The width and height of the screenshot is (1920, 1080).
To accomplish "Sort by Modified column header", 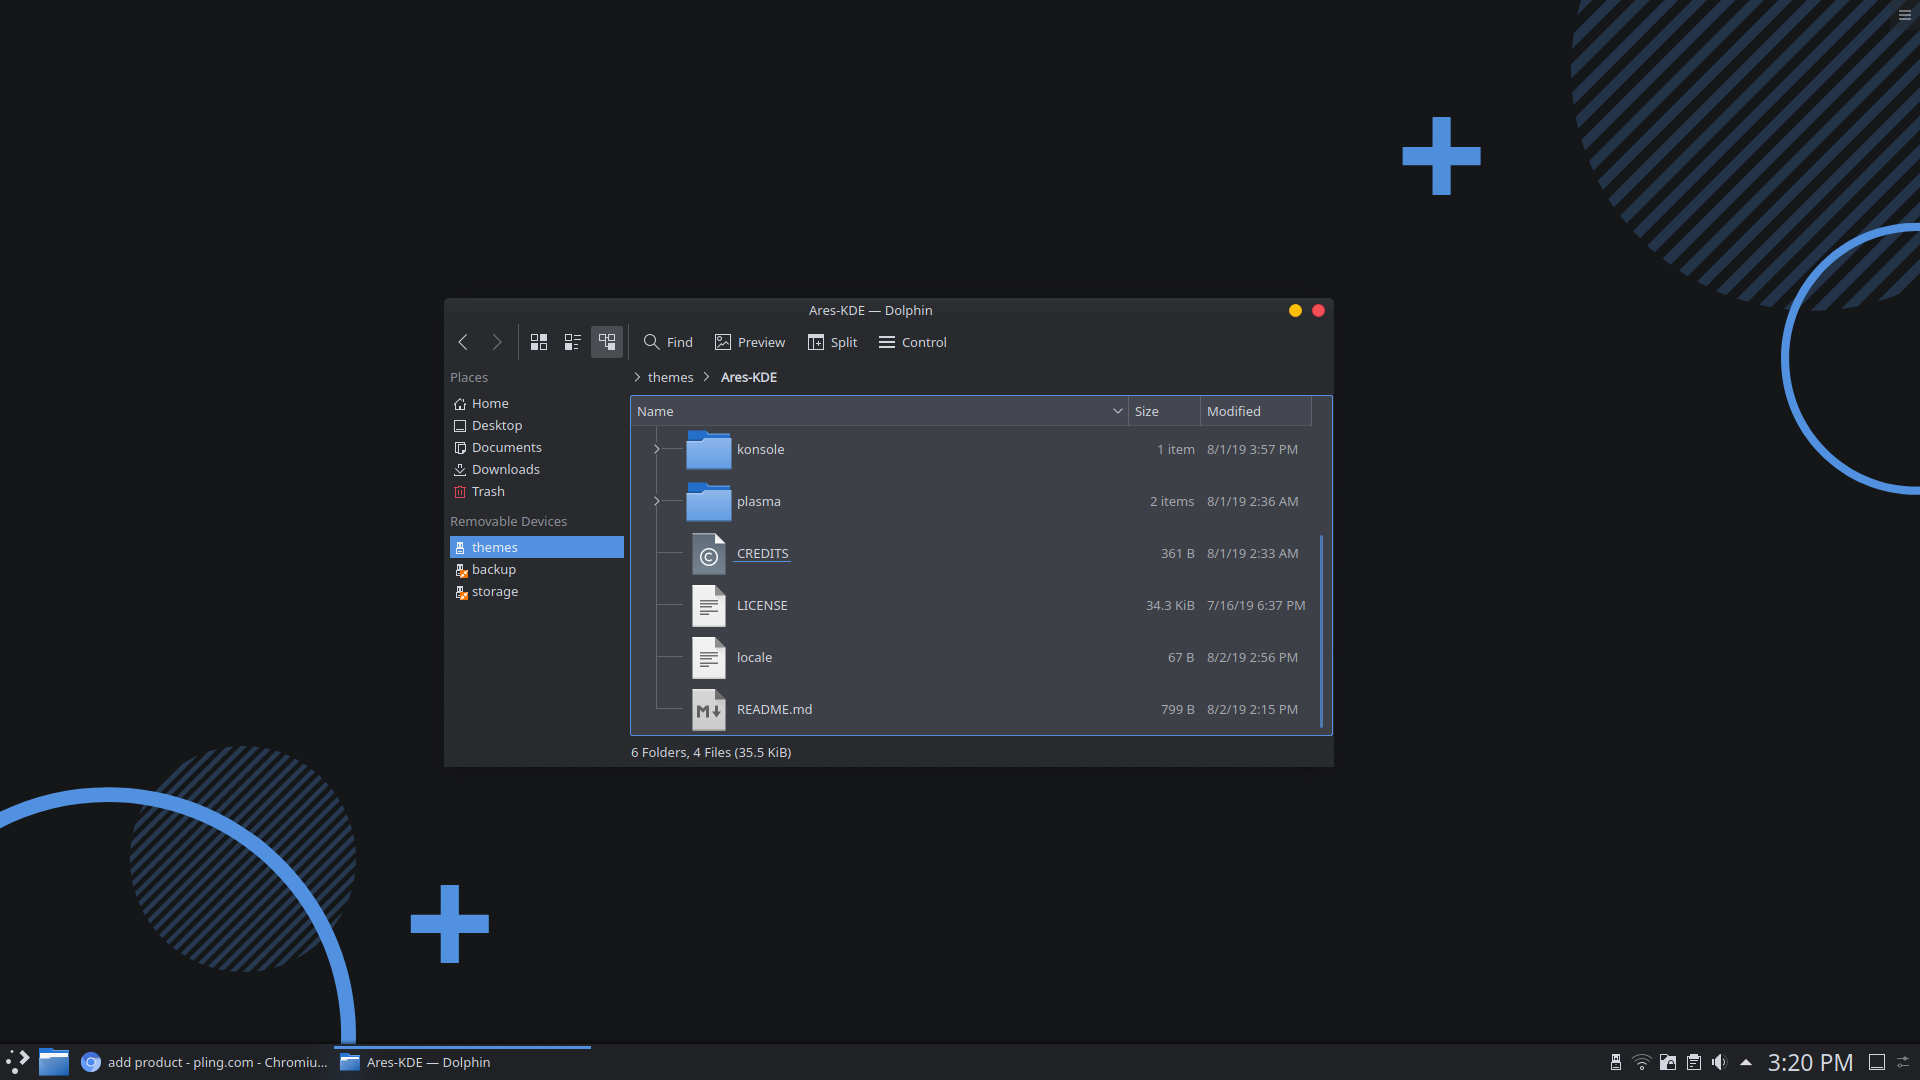I will [x=1256, y=411].
